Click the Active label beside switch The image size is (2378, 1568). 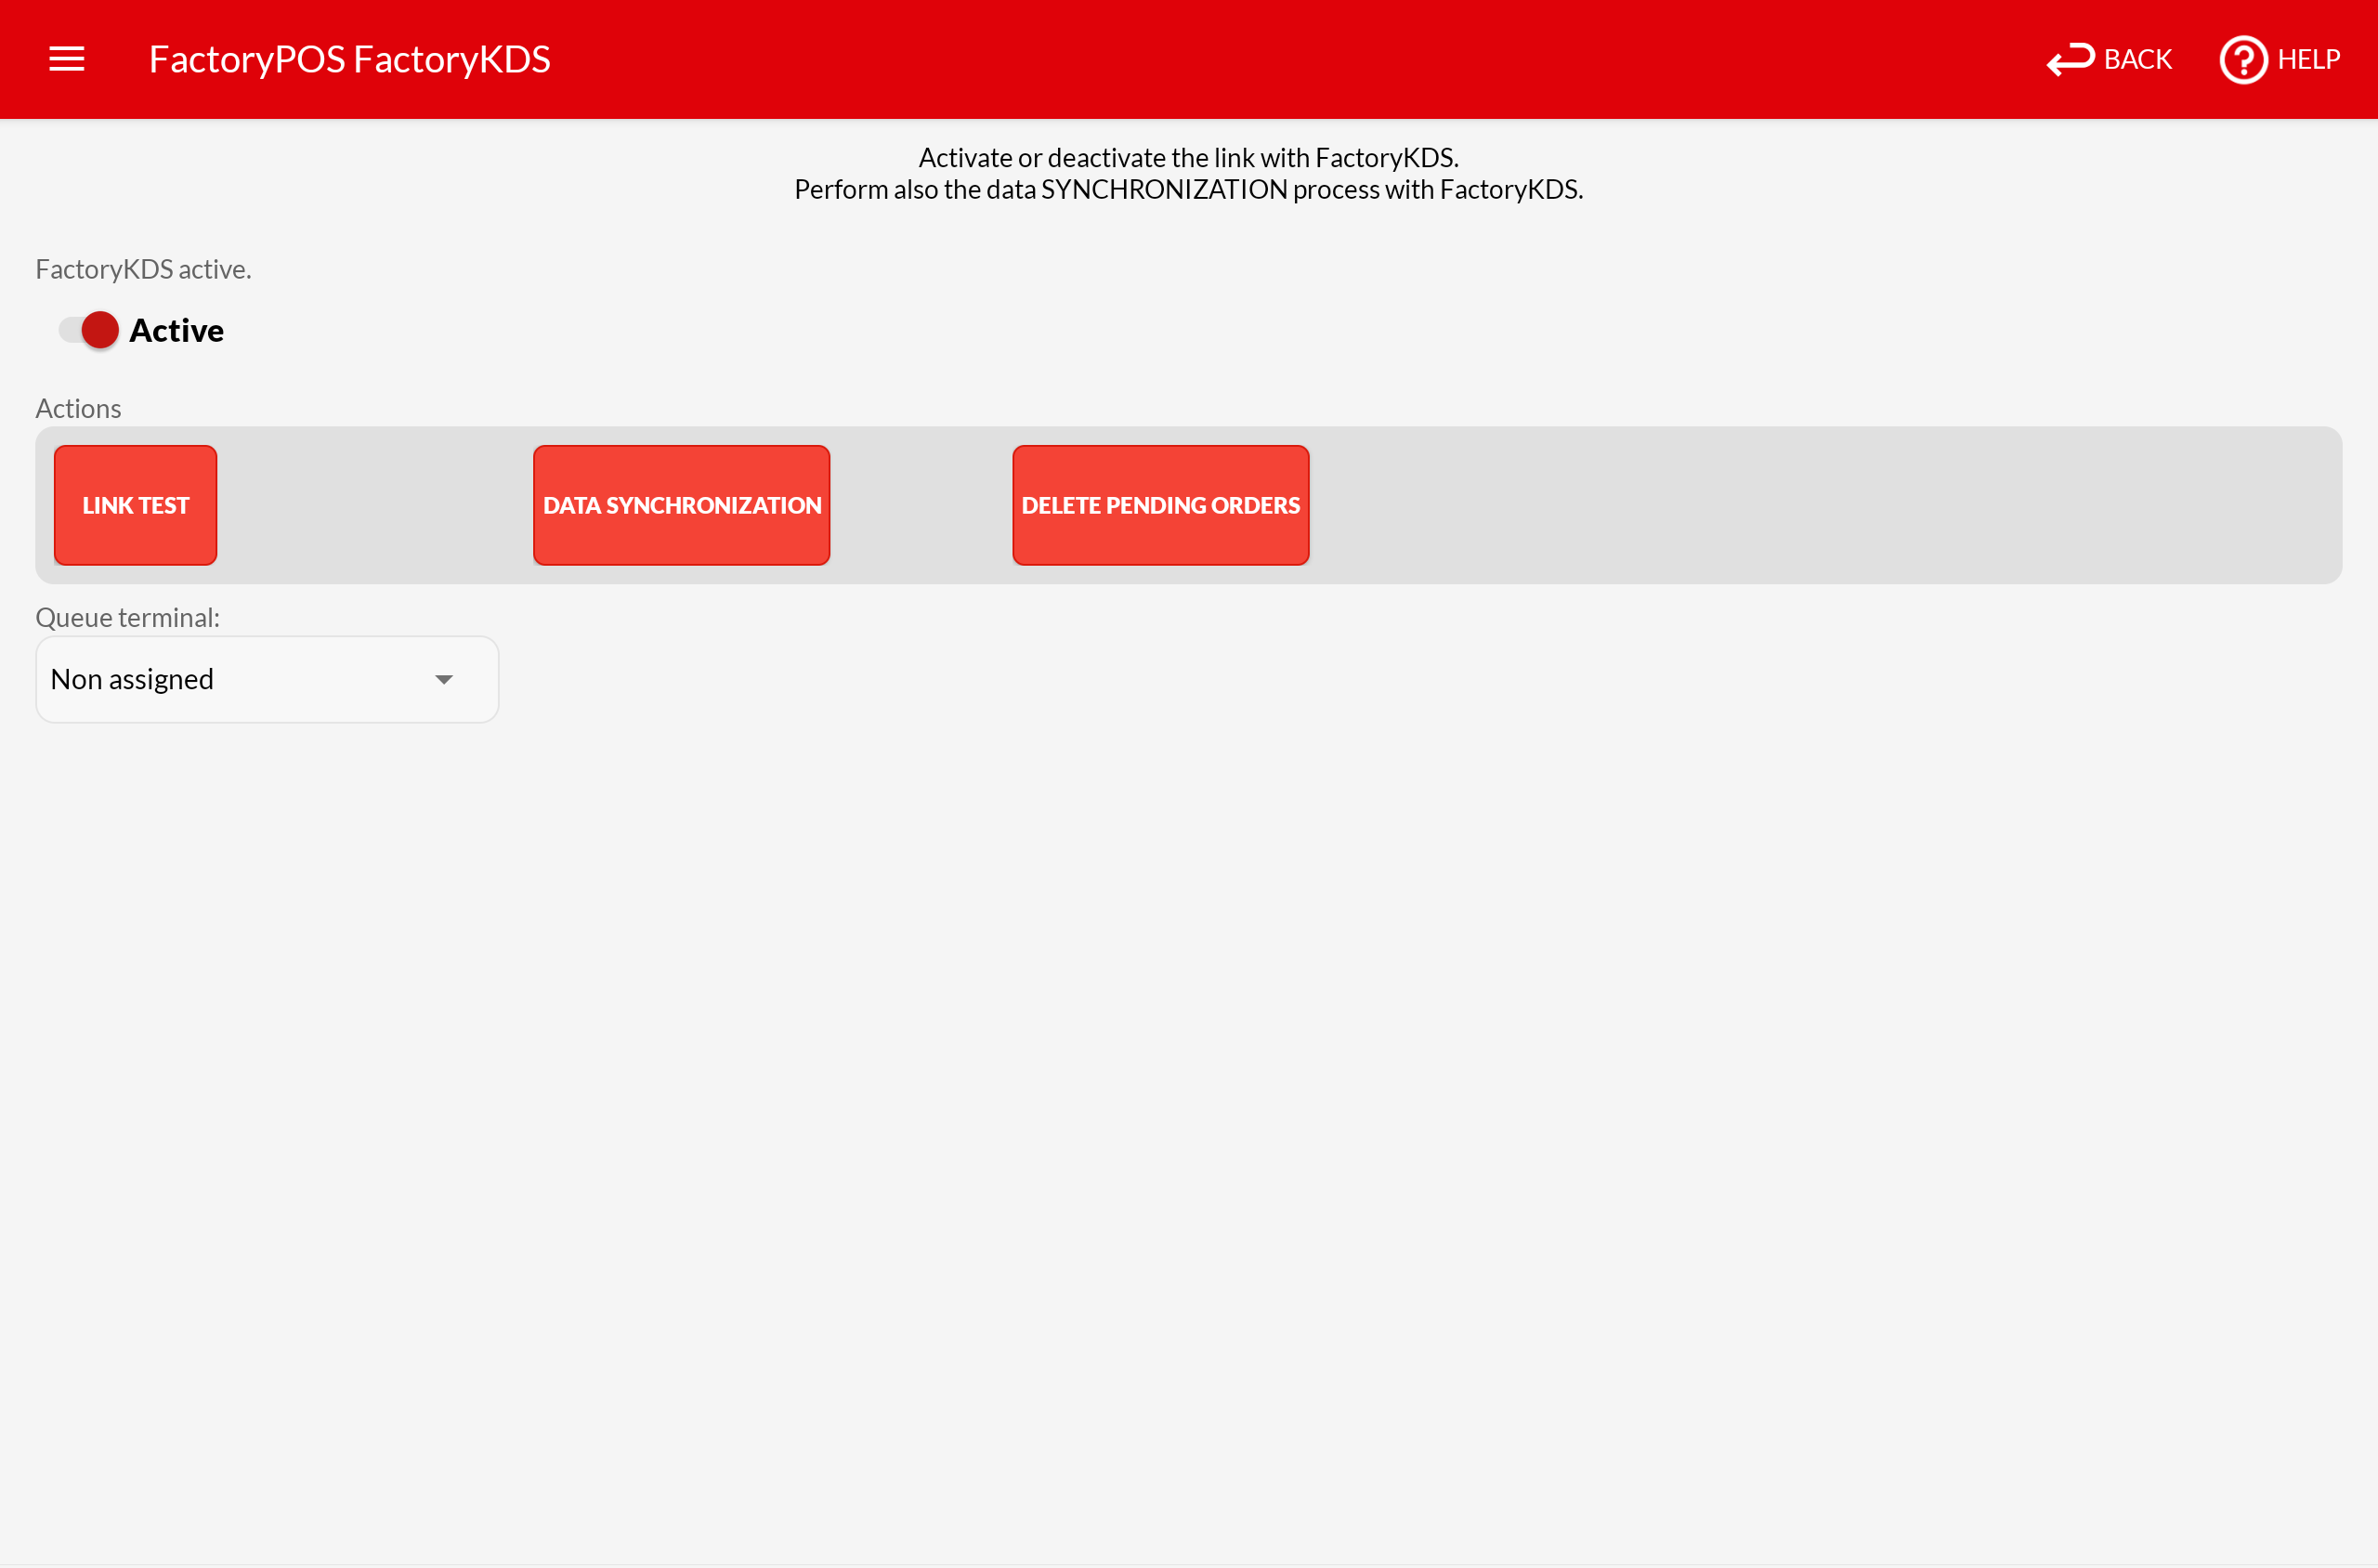point(176,331)
